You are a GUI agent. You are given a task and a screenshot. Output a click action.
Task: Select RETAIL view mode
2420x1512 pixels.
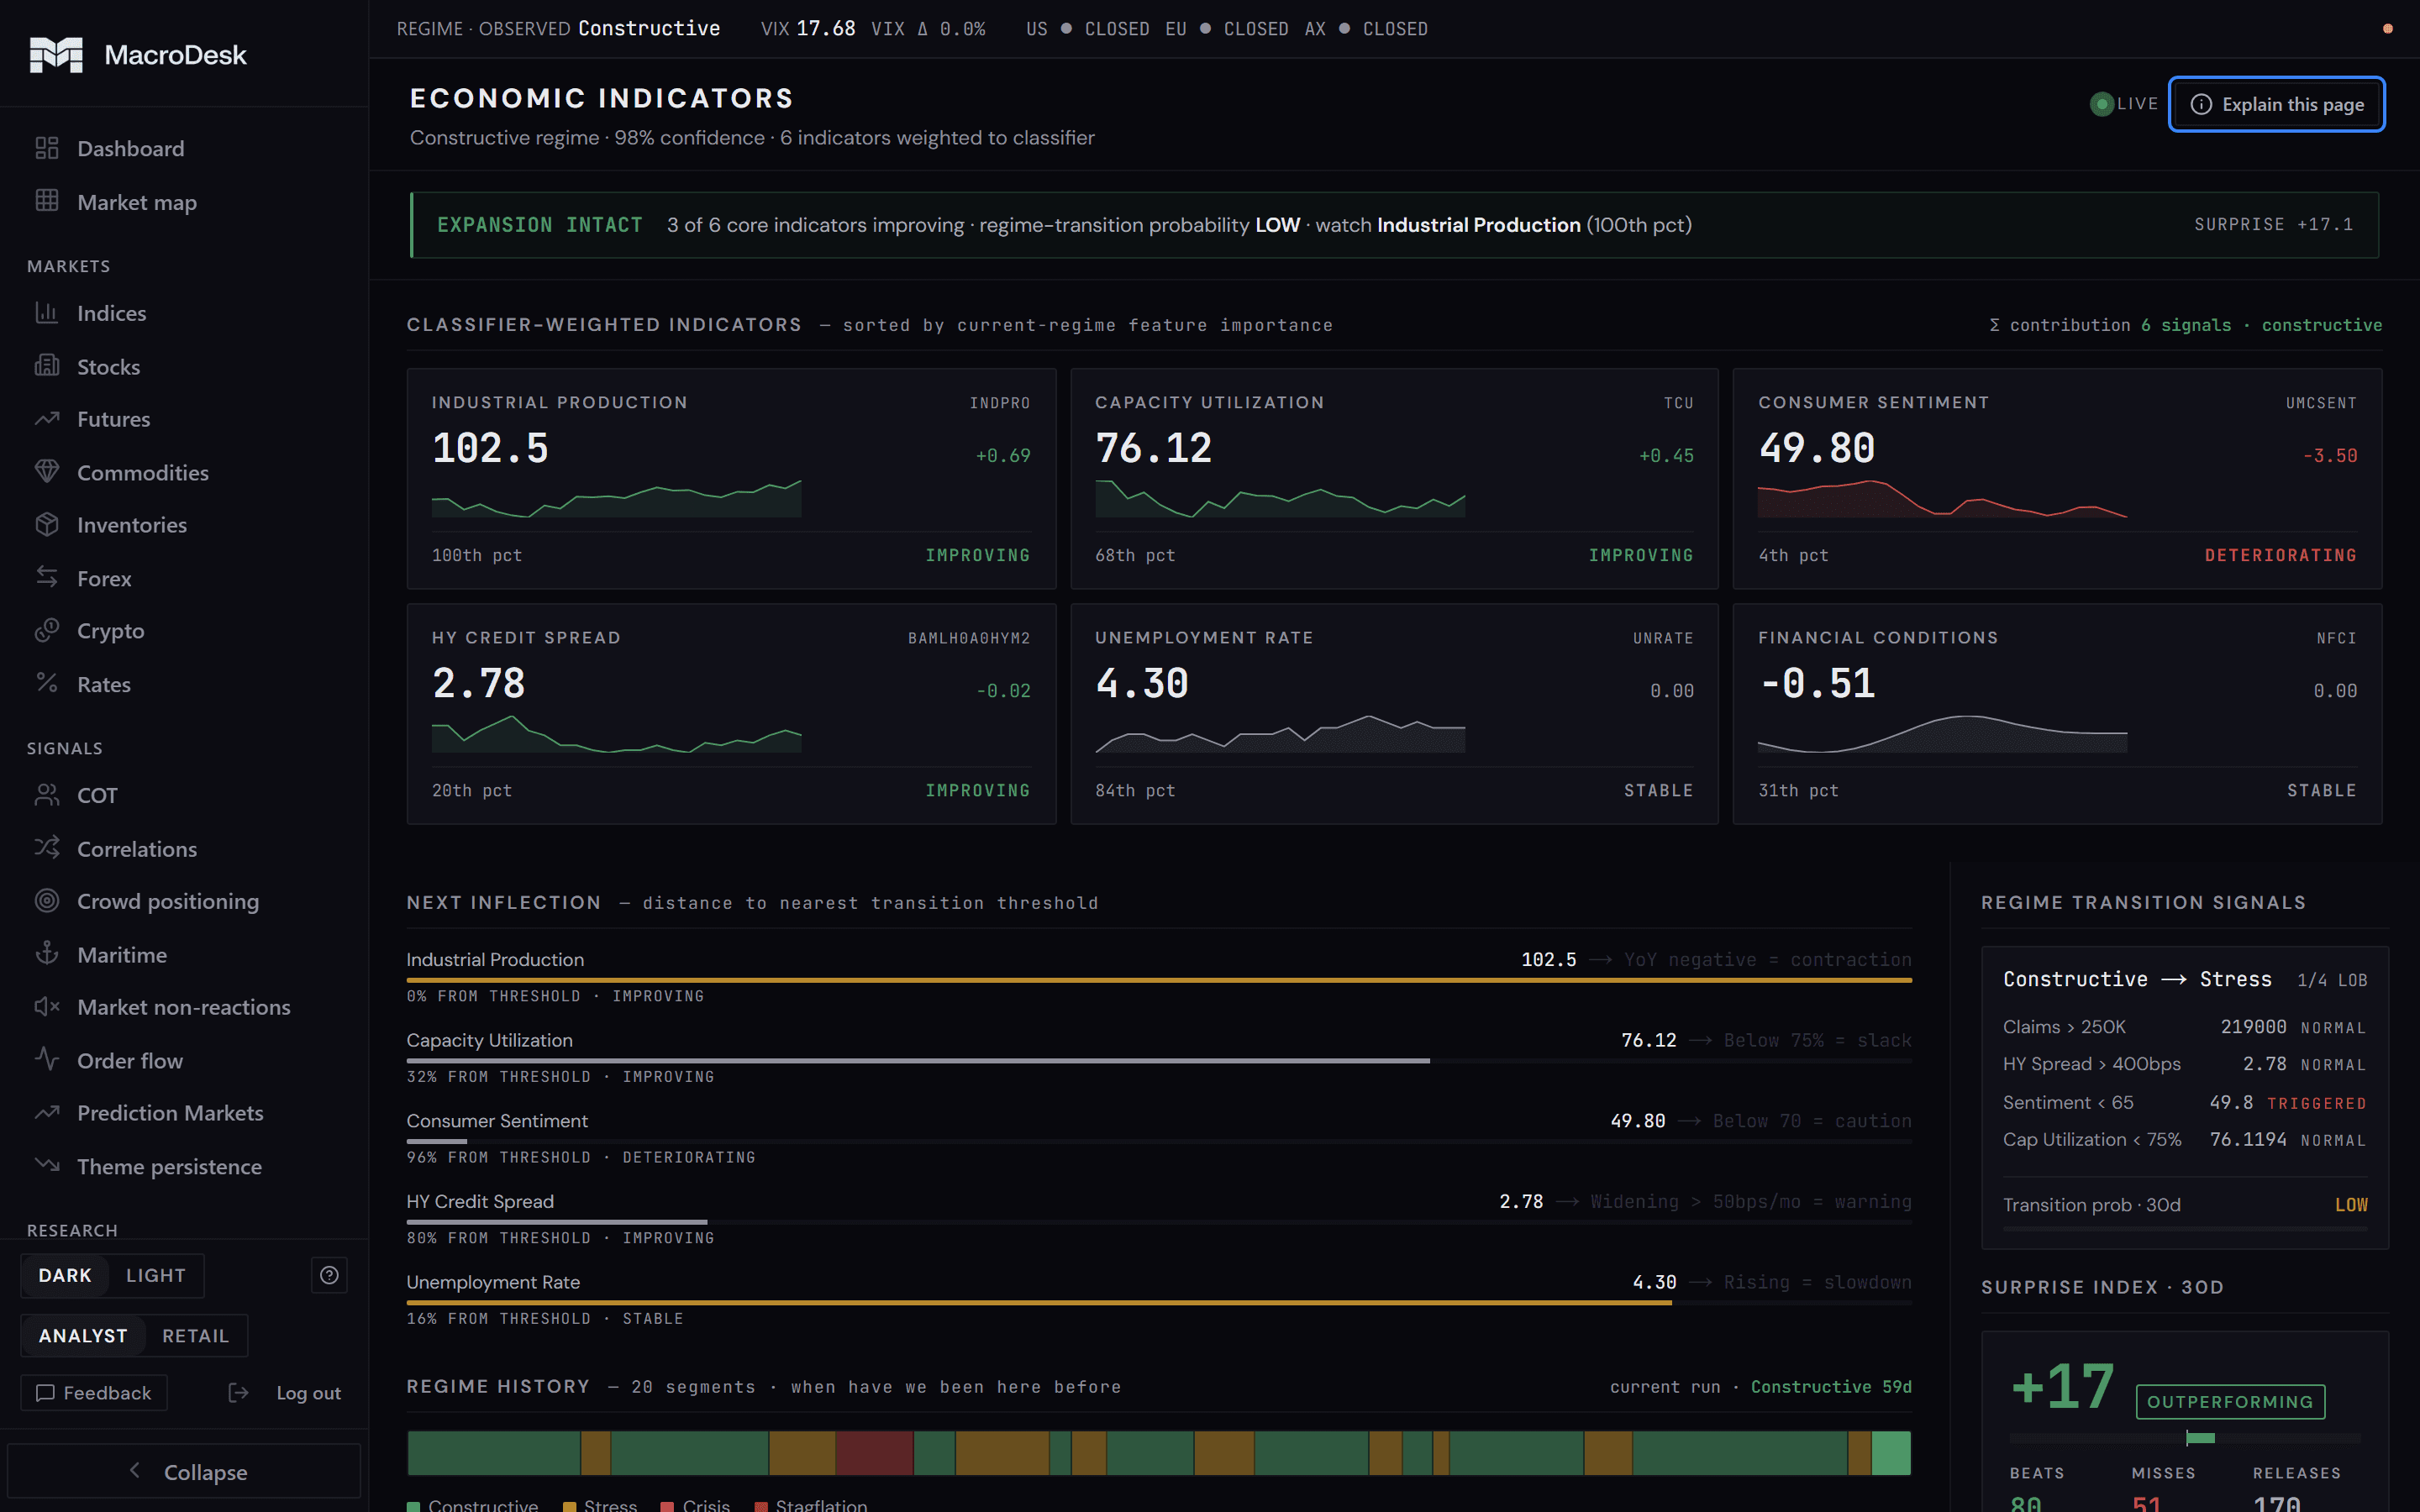196,1336
